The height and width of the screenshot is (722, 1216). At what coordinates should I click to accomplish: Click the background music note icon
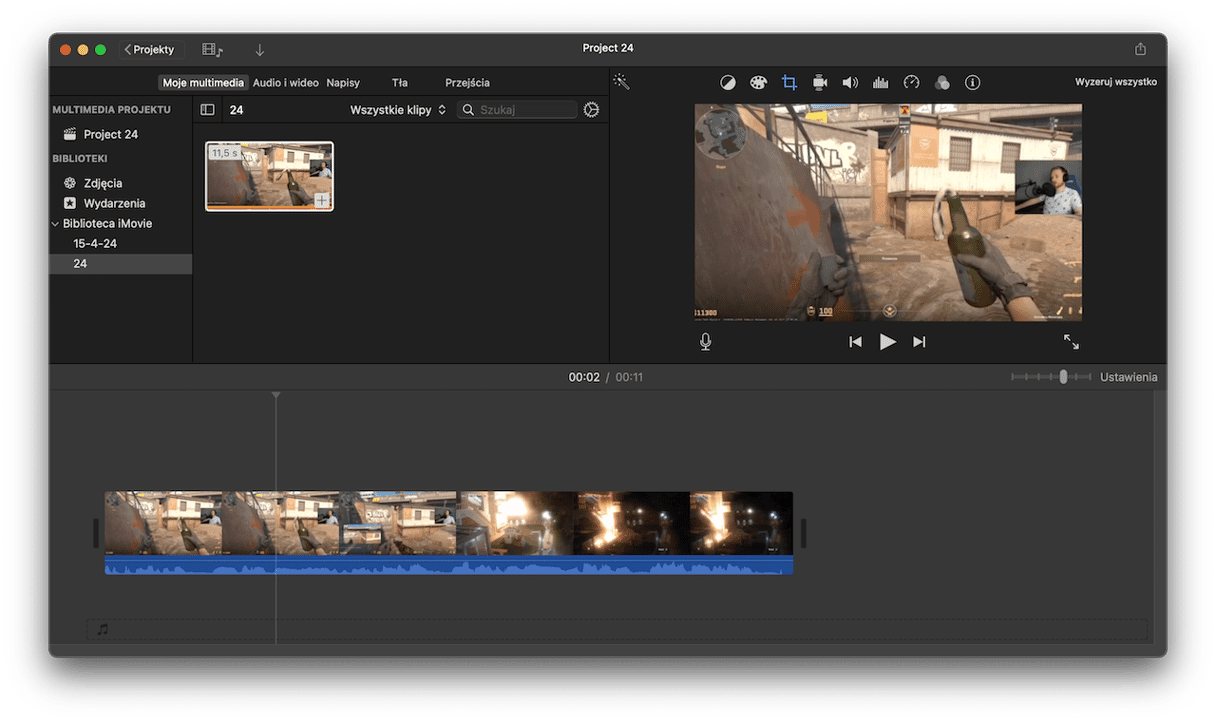pyautogui.click(x=102, y=630)
